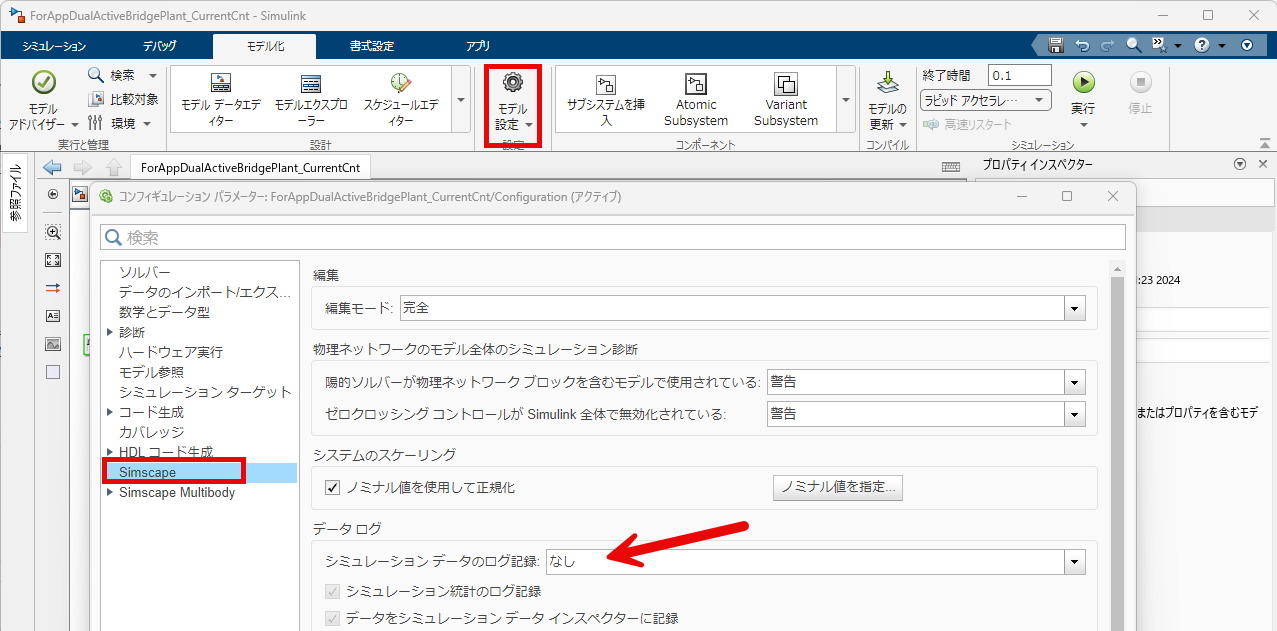Viewport: 1277px width, 631px height.
Task: Click モデルの更新 compile icon
Action: pos(887,83)
